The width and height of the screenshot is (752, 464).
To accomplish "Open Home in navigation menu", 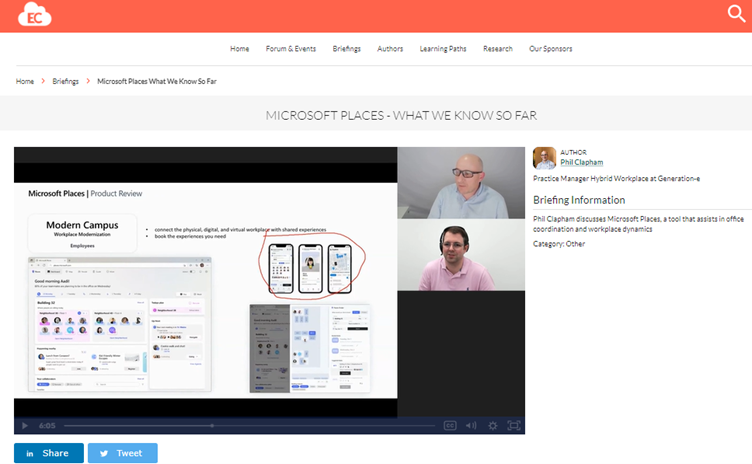I will (239, 49).
